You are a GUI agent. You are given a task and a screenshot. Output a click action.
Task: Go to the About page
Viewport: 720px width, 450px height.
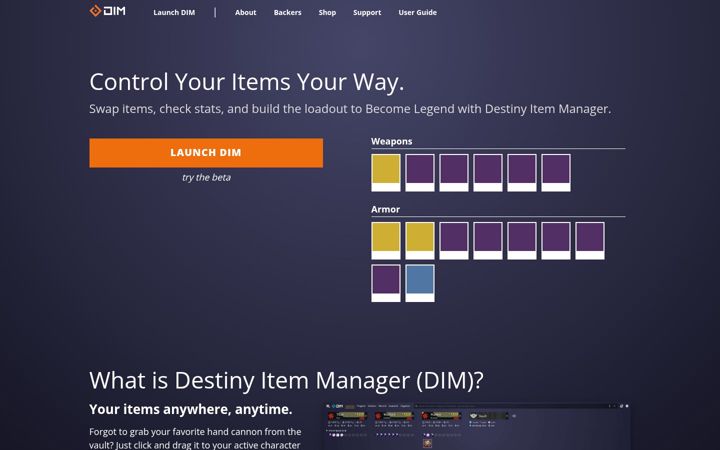coord(245,12)
